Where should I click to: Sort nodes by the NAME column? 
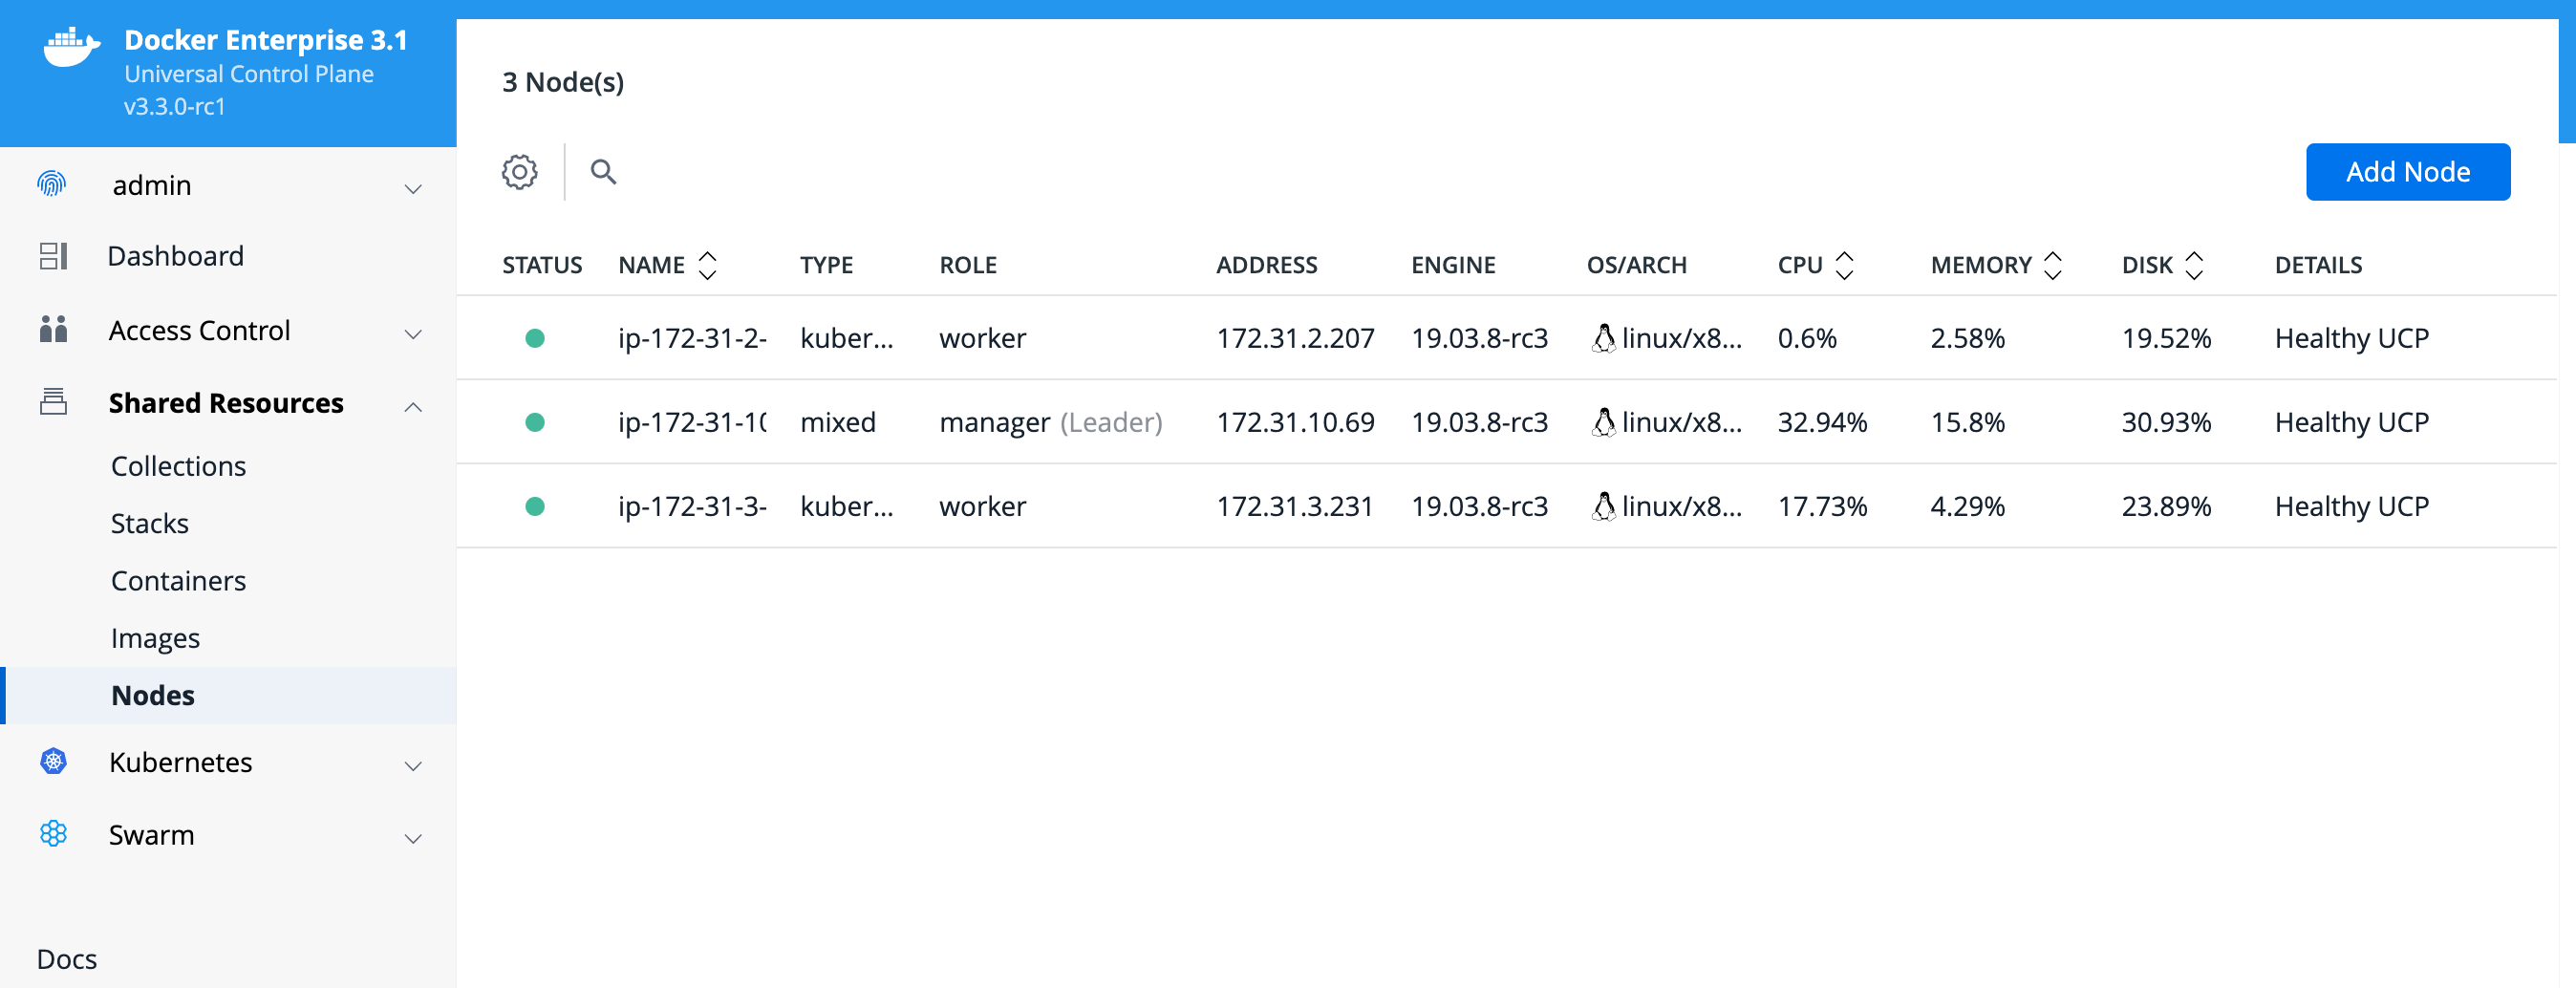point(707,265)
